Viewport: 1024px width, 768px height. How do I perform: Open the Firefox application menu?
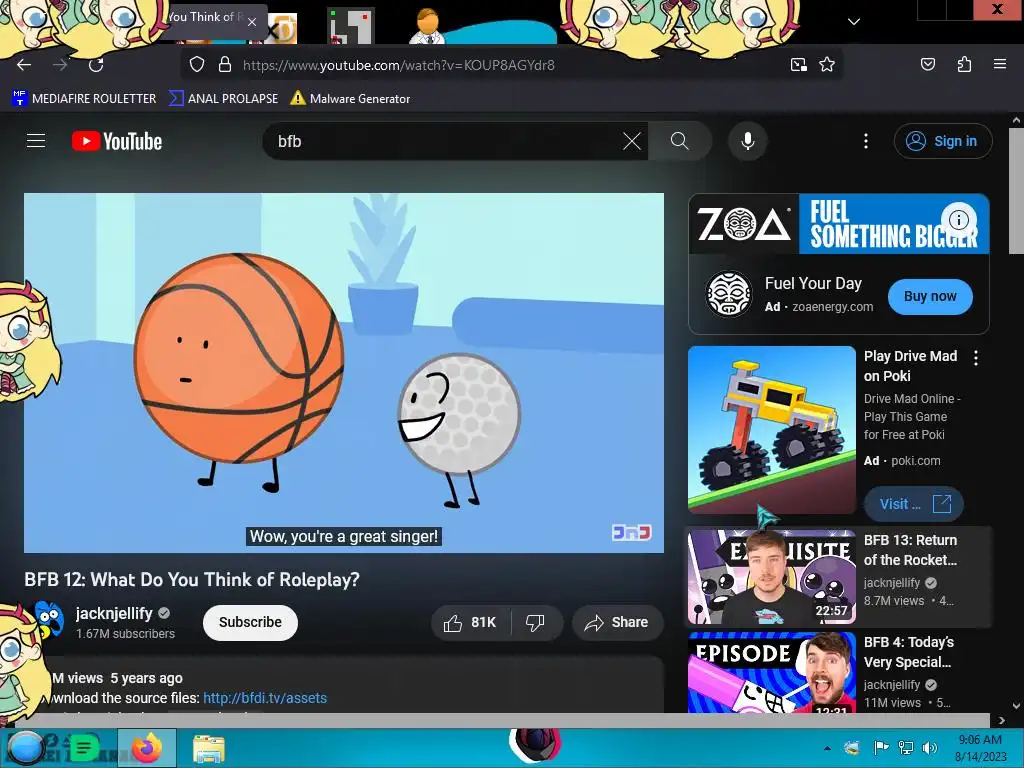(x=999, y=64)
